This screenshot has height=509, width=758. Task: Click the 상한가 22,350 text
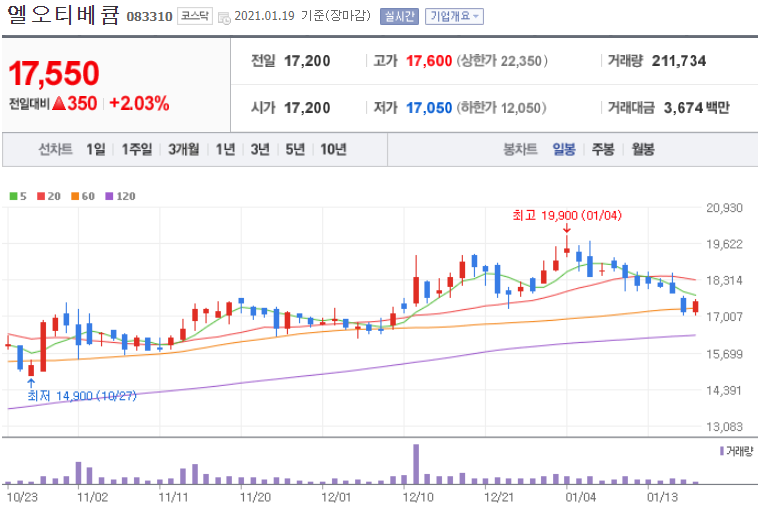502,61
